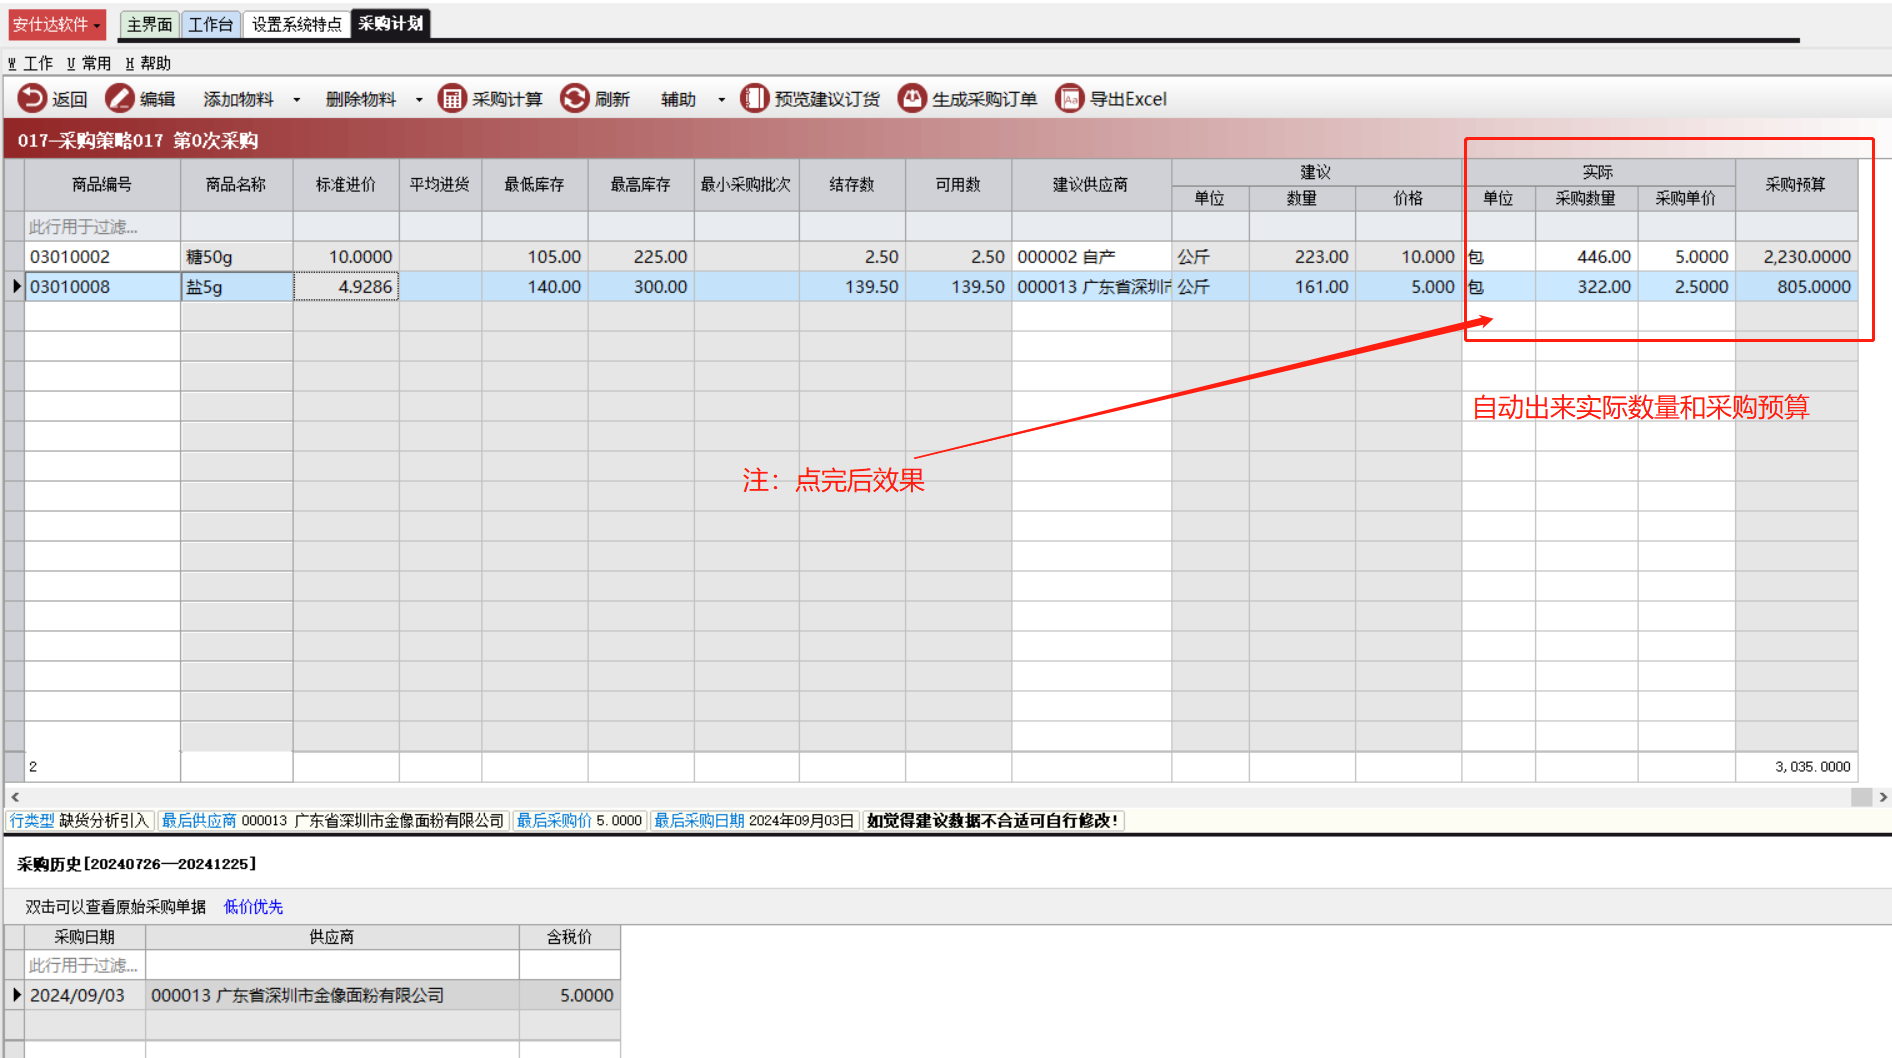The height and width of the screenshot is (1058, 1892).
Task: Click the 添加物料 toolbar button
Action: [x=238, y=99]
